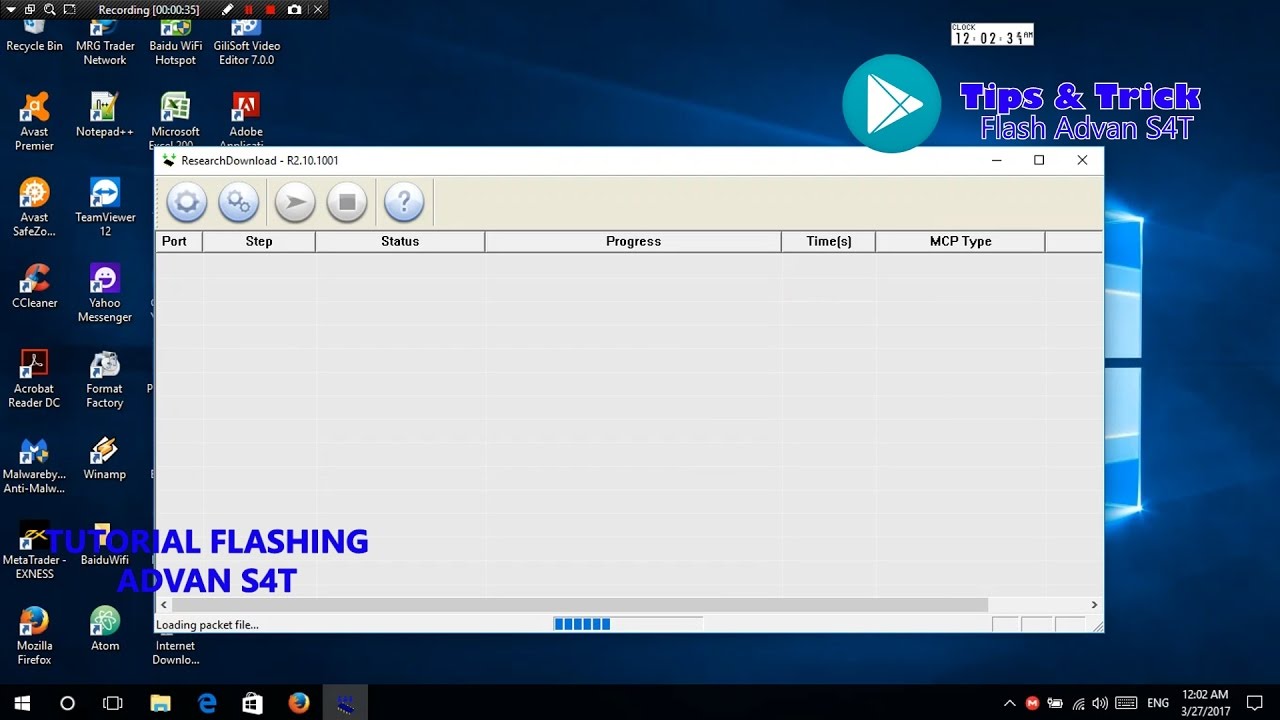Viewport: 1280px width, 720px height.
Task: Select the Microsoft Excel desktop icon
Action: point(175,122)
